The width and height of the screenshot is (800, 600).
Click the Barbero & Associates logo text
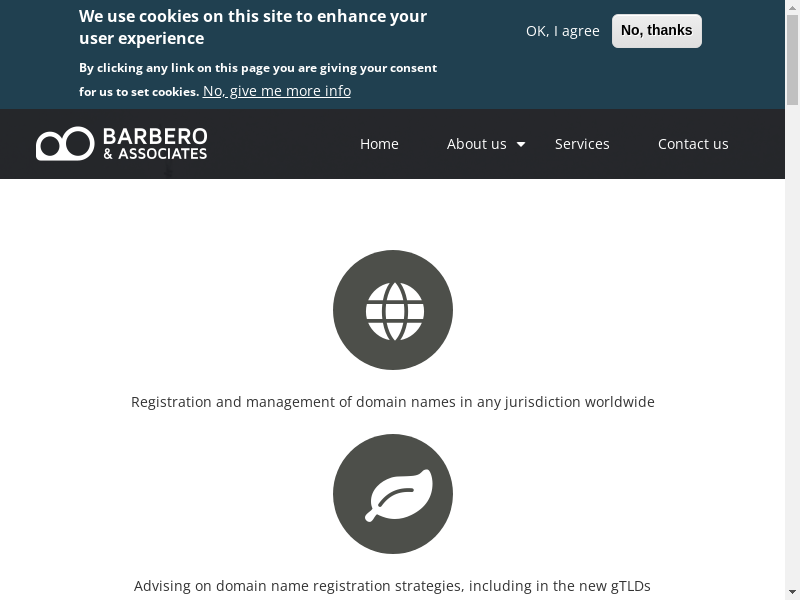(x=155, y=143)
